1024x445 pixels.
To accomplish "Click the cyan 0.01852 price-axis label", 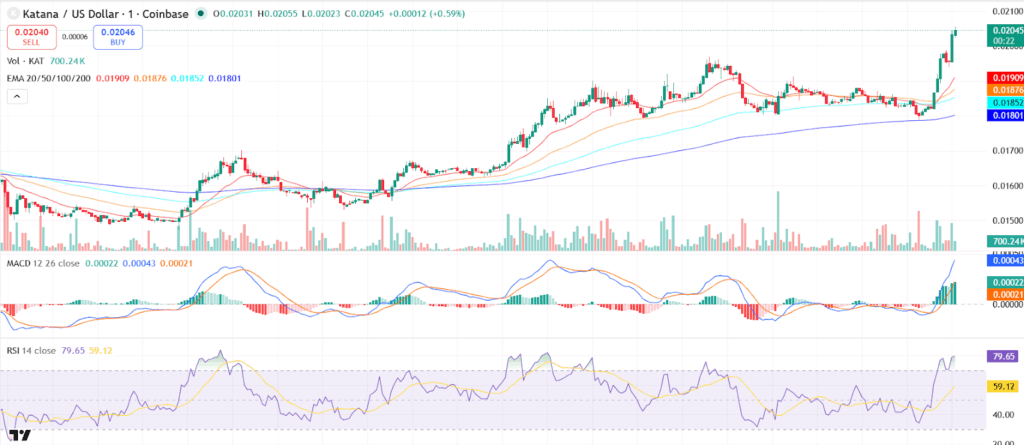I will click(1004, 103).
